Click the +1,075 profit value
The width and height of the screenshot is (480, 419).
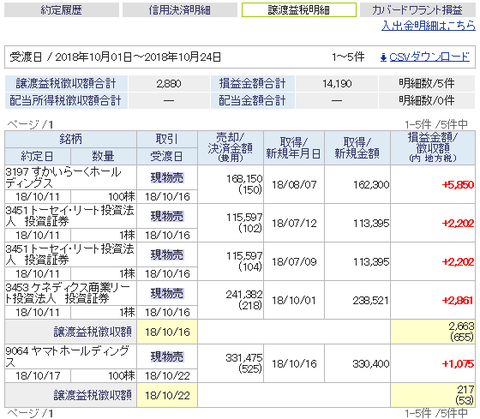pyautogui.click(x=458, y=364)
